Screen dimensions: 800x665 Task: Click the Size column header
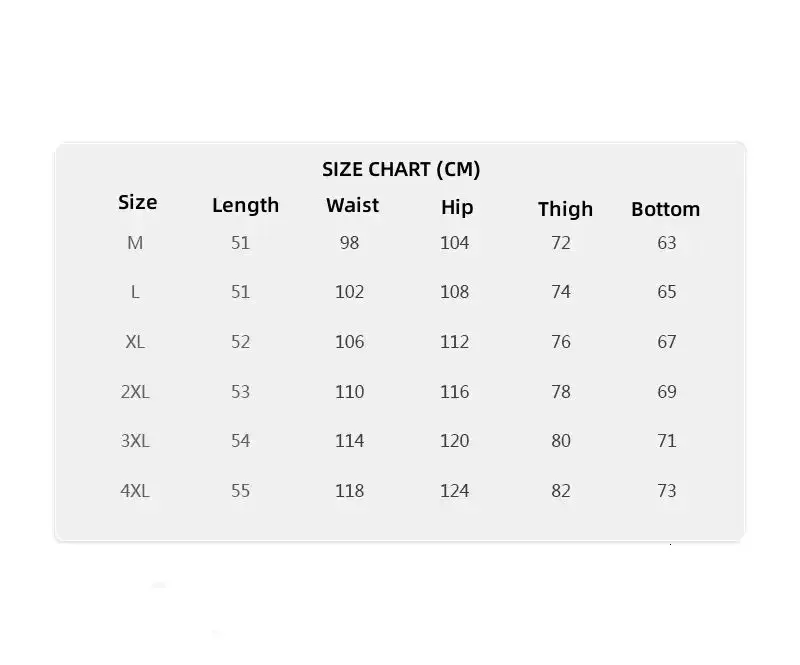pos(137,202)
